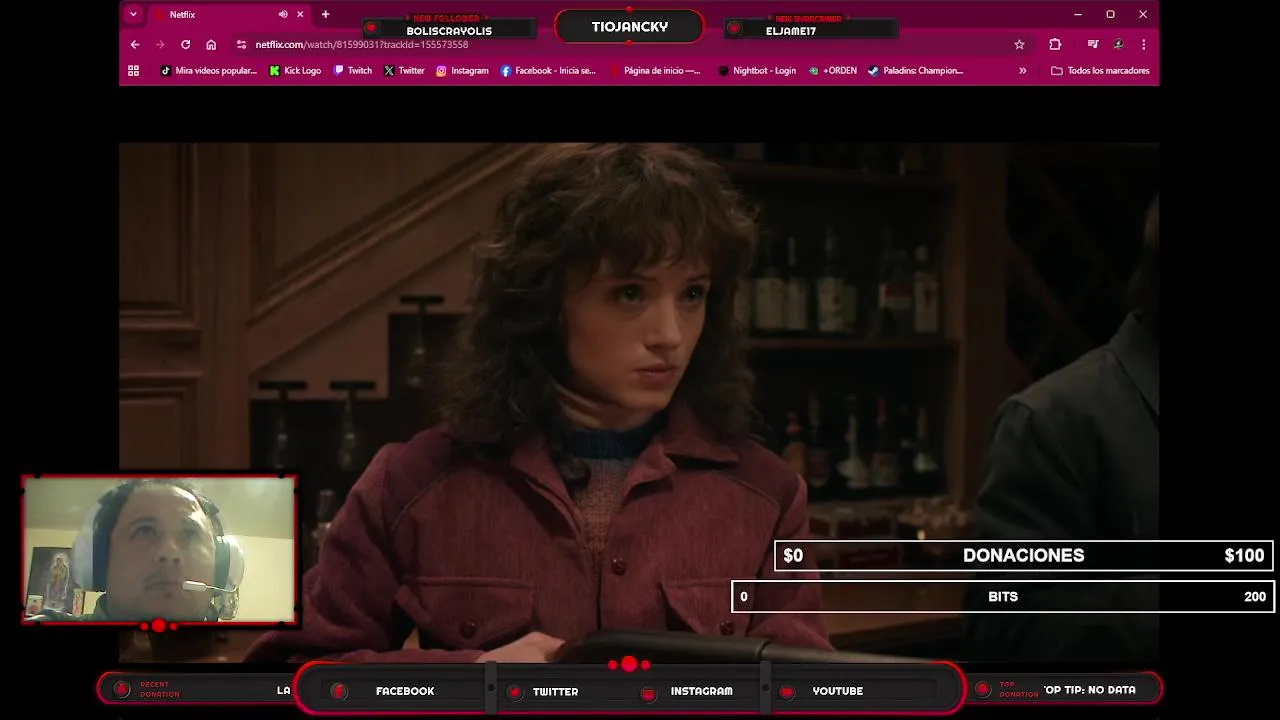1280x720 pixels.
Task: Open the Nightbot - Login bookmark
Action: 757,70
